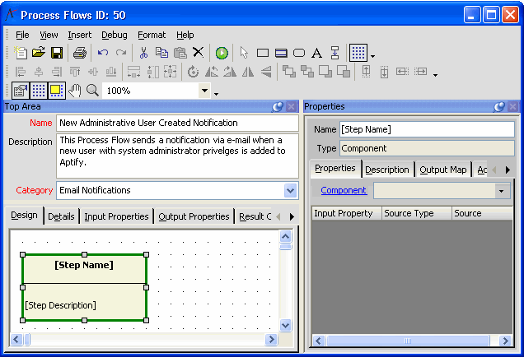Open the Debug menu
This screenshot has width=527, height=360.
(114, 35)
